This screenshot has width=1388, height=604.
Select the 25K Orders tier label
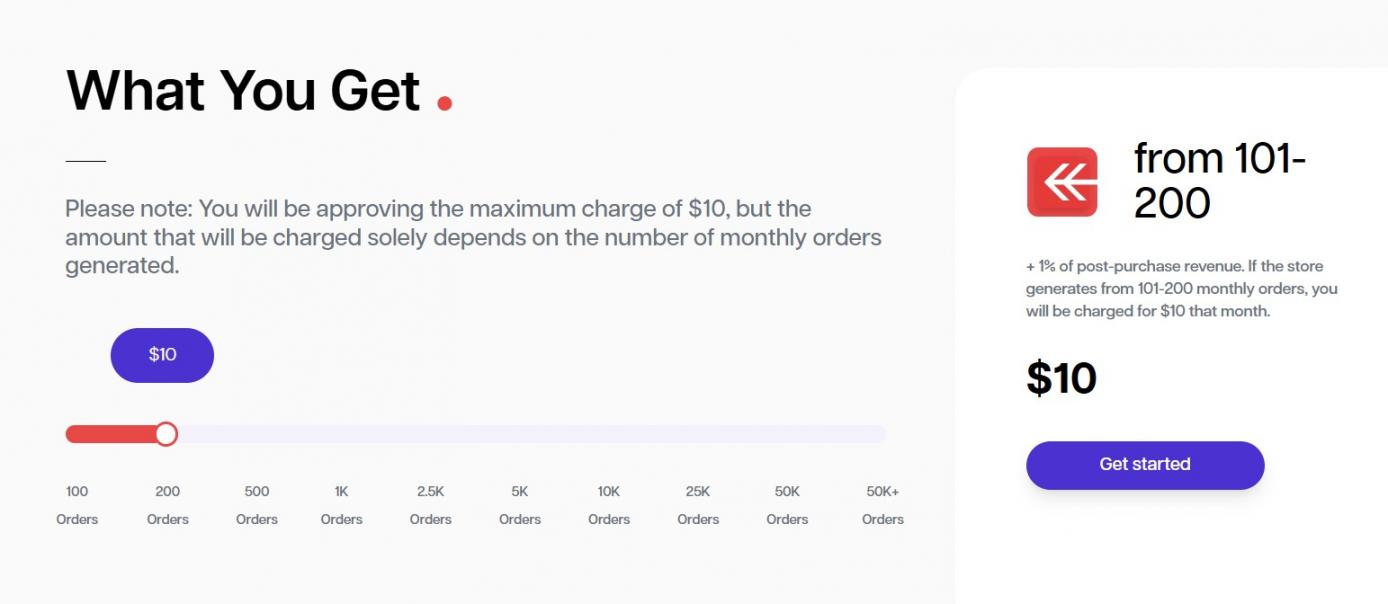pyautogui.click(x=698, y=504)
